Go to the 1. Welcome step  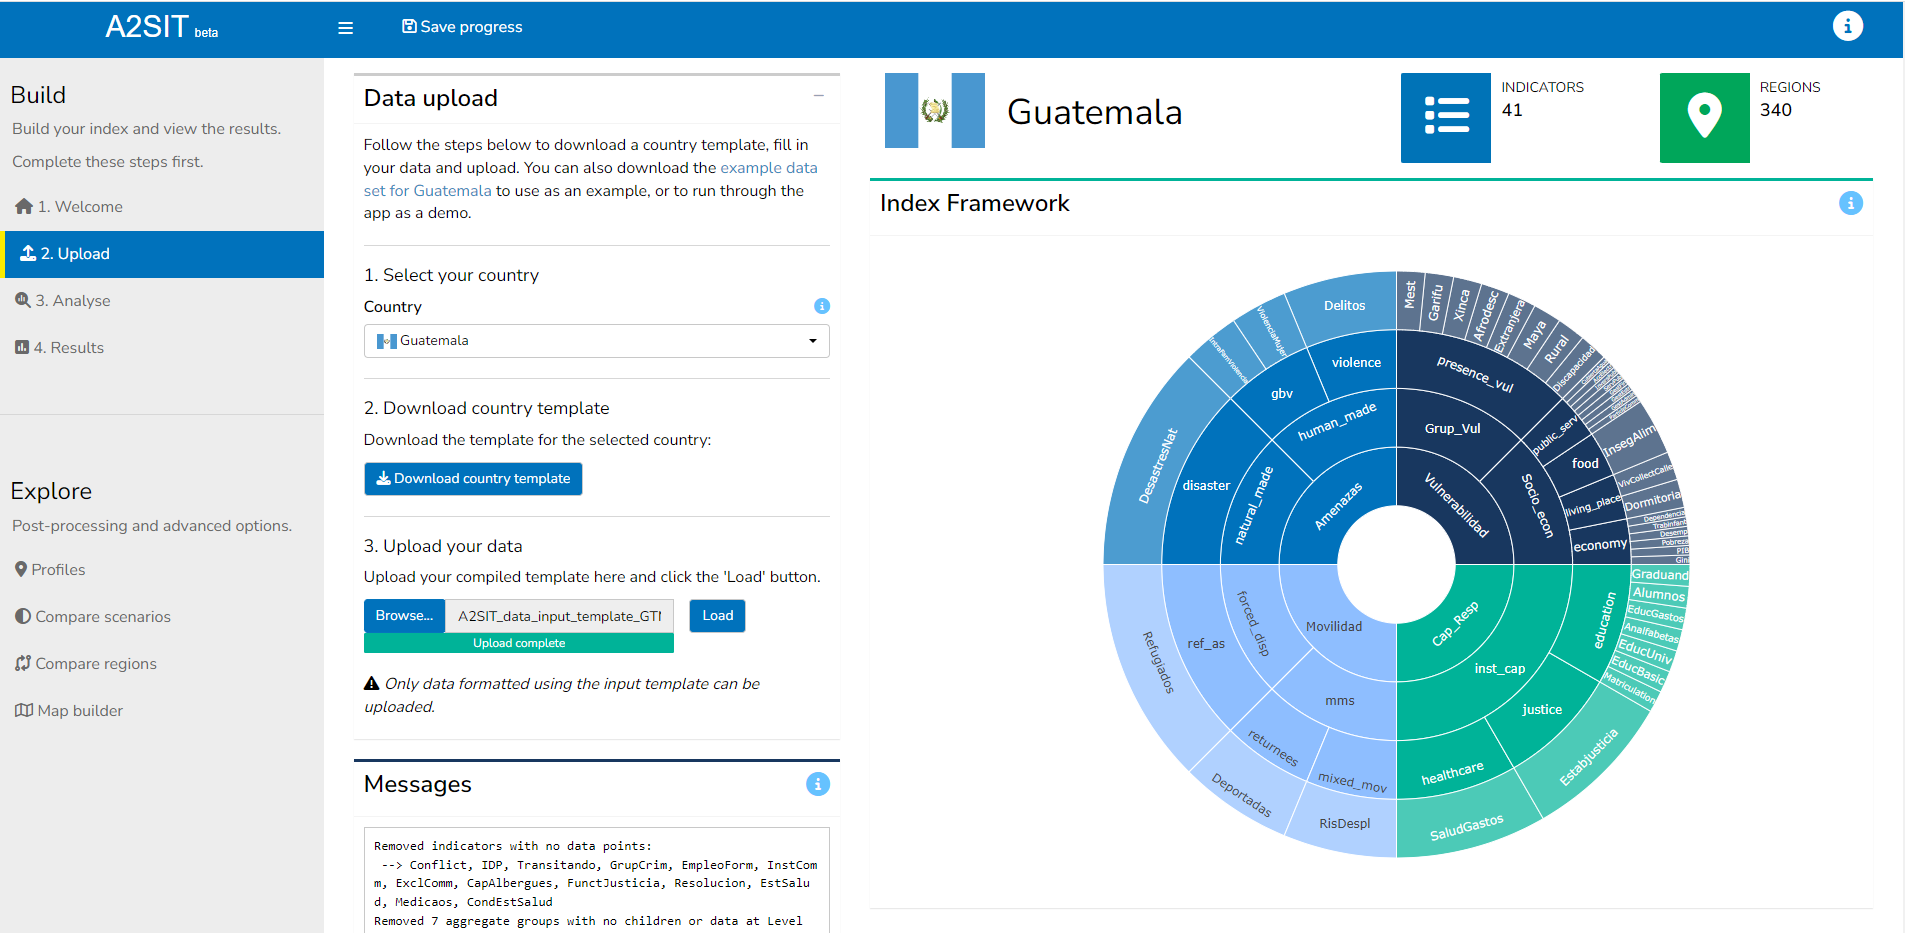point(79,207)
